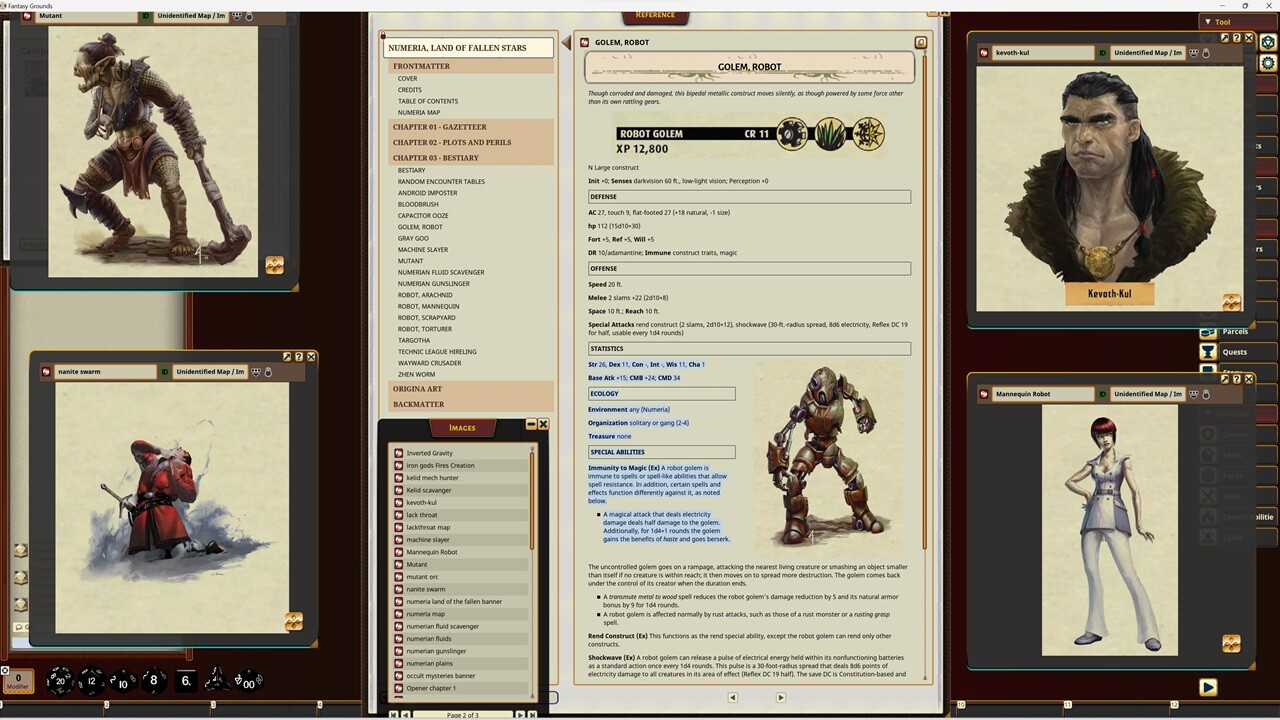Open toolbar on nanite swarm image
1280x720 pixels.
(x=287, y=357)
